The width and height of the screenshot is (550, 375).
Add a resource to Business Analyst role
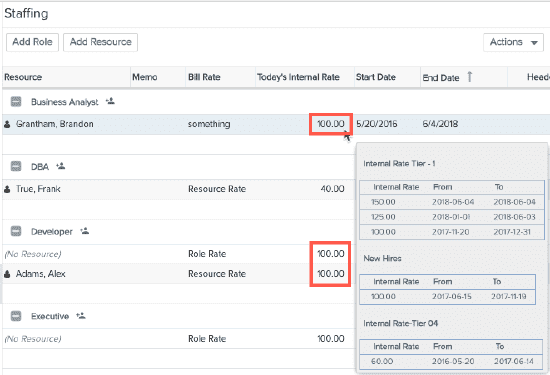pos(110,101)
